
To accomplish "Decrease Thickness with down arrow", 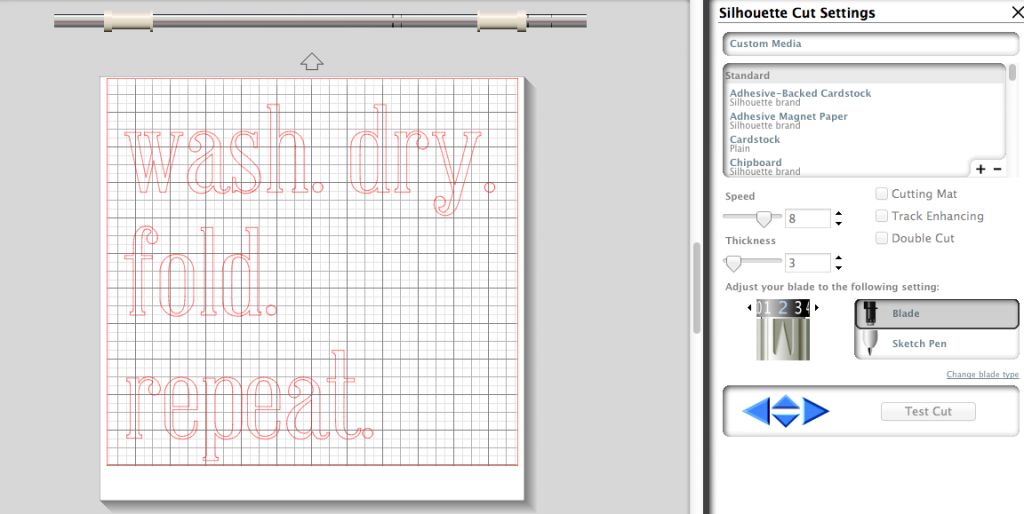I will point(839,268).
